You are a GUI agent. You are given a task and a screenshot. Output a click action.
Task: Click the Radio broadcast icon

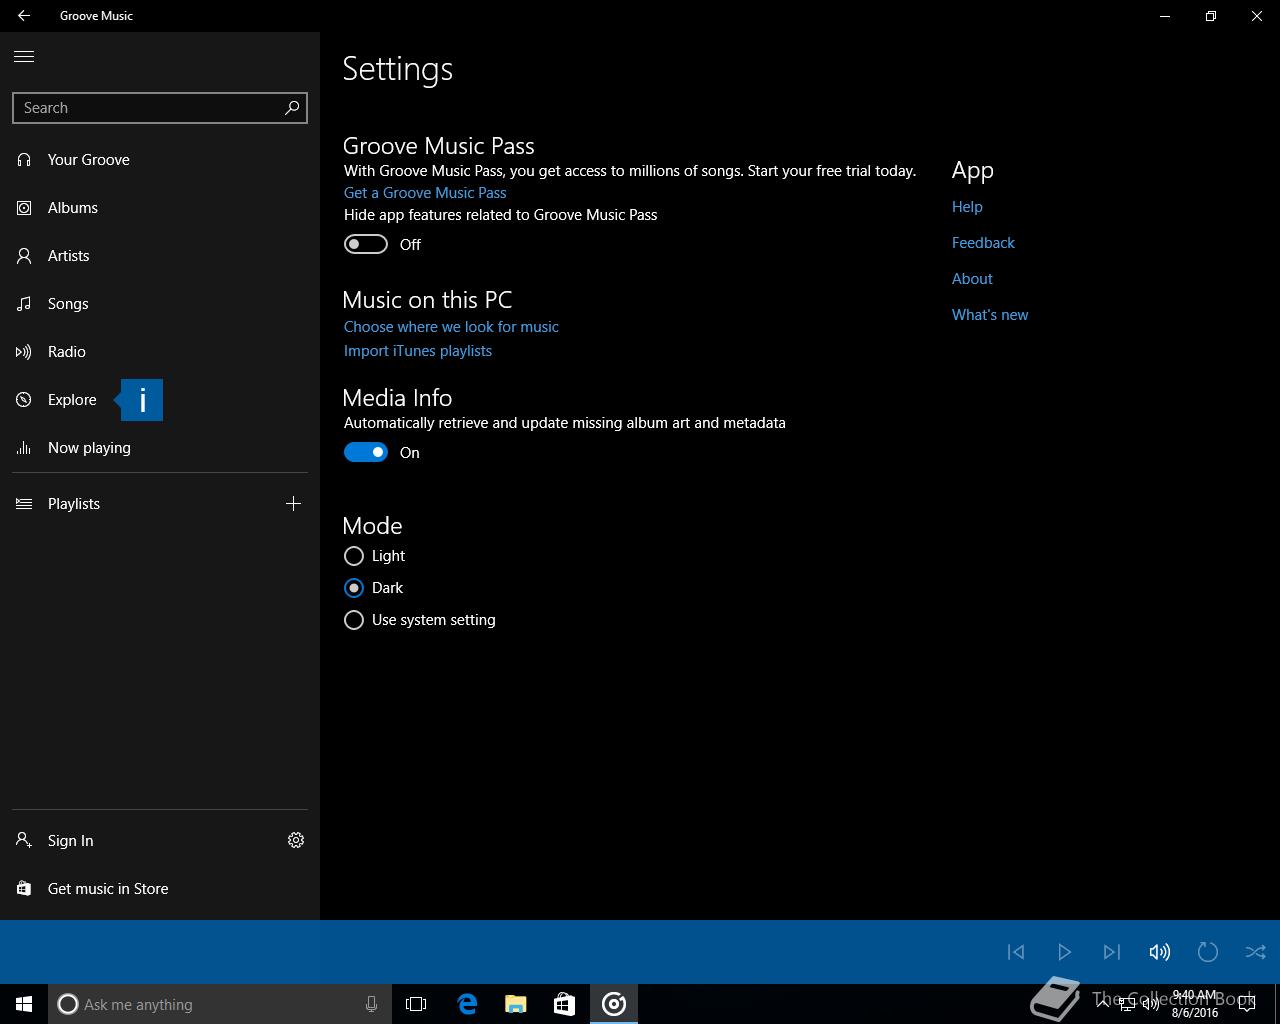24,352
